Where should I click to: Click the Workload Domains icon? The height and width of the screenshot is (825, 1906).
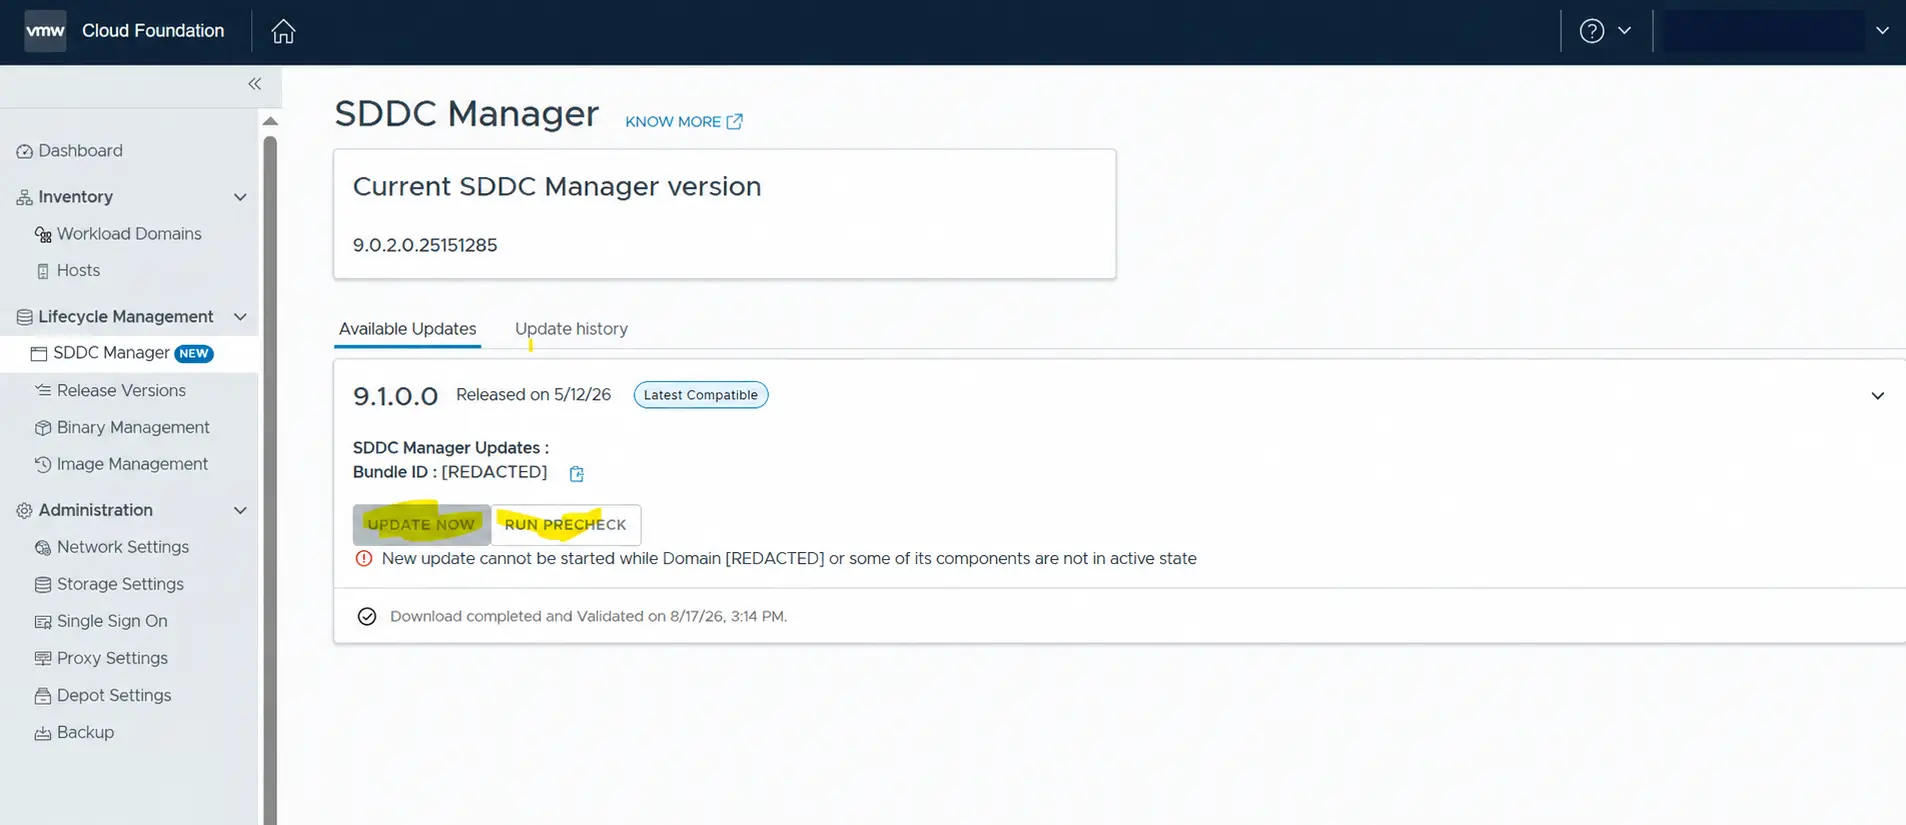[43, 234]
